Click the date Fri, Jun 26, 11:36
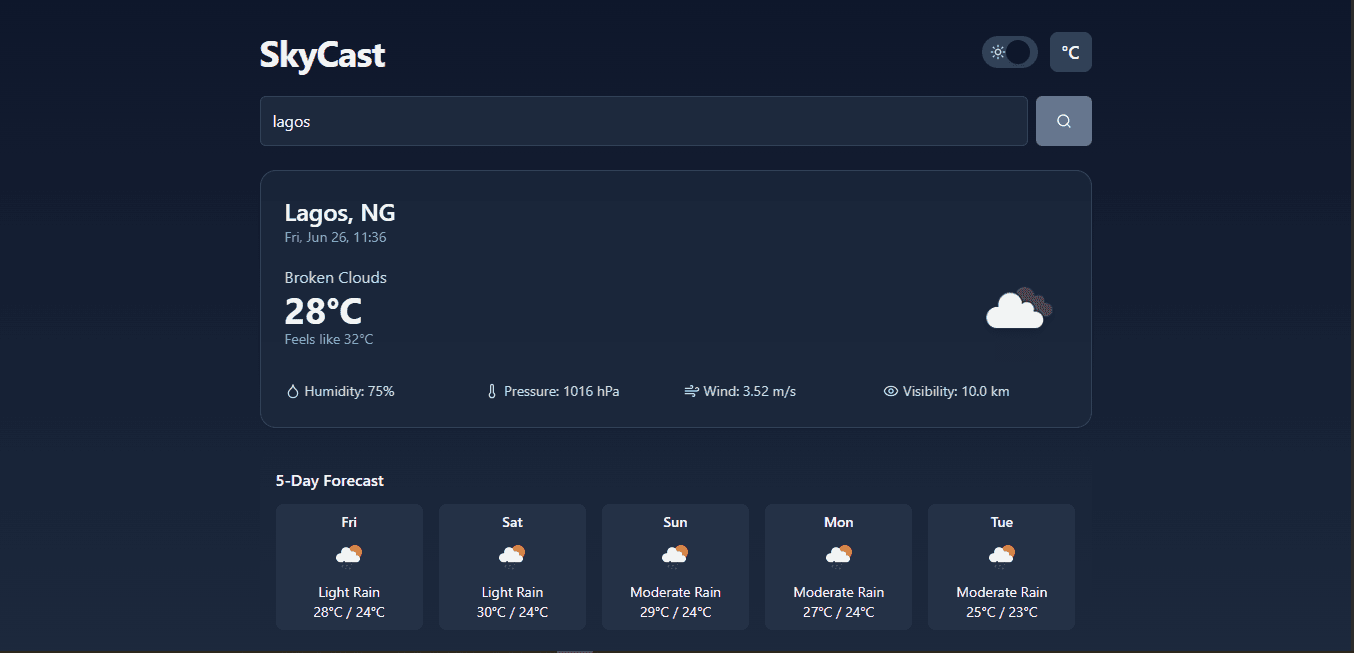This screenshot has width=1354, height=653. point(336,238)
